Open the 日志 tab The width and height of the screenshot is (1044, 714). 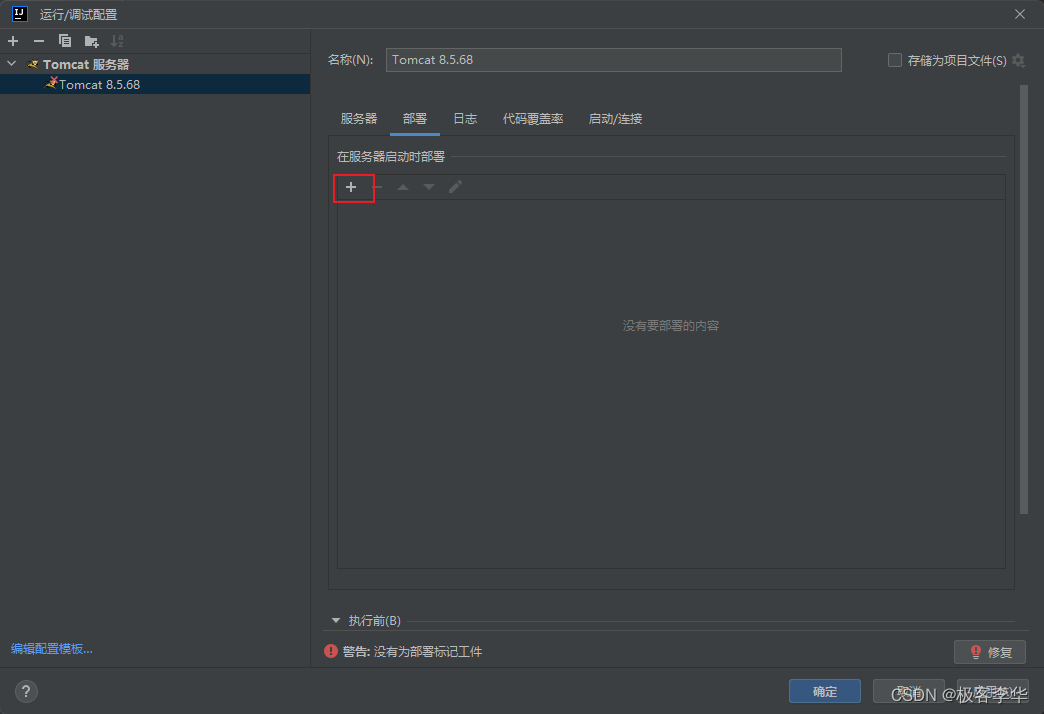(x=465, y=119)
